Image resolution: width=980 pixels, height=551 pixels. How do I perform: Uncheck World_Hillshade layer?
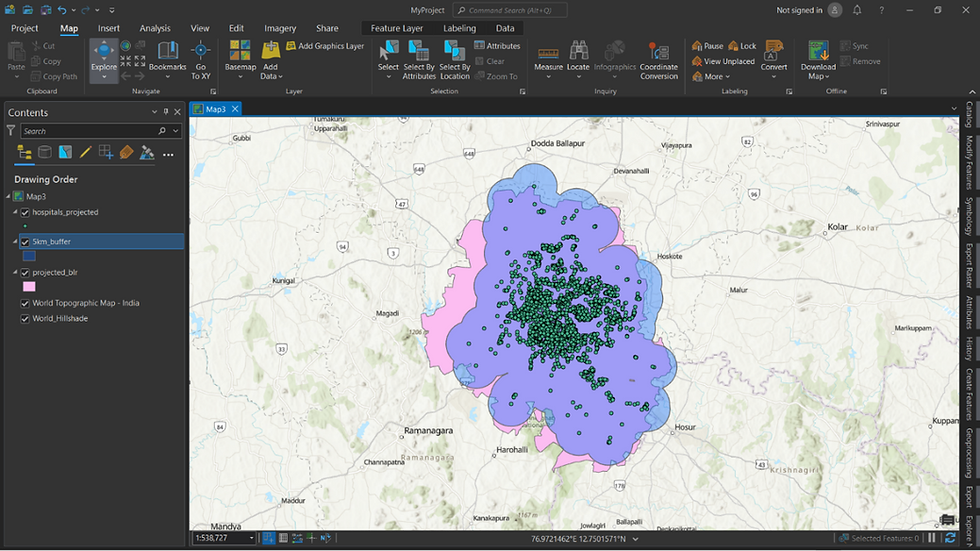(x=25, y=319)
